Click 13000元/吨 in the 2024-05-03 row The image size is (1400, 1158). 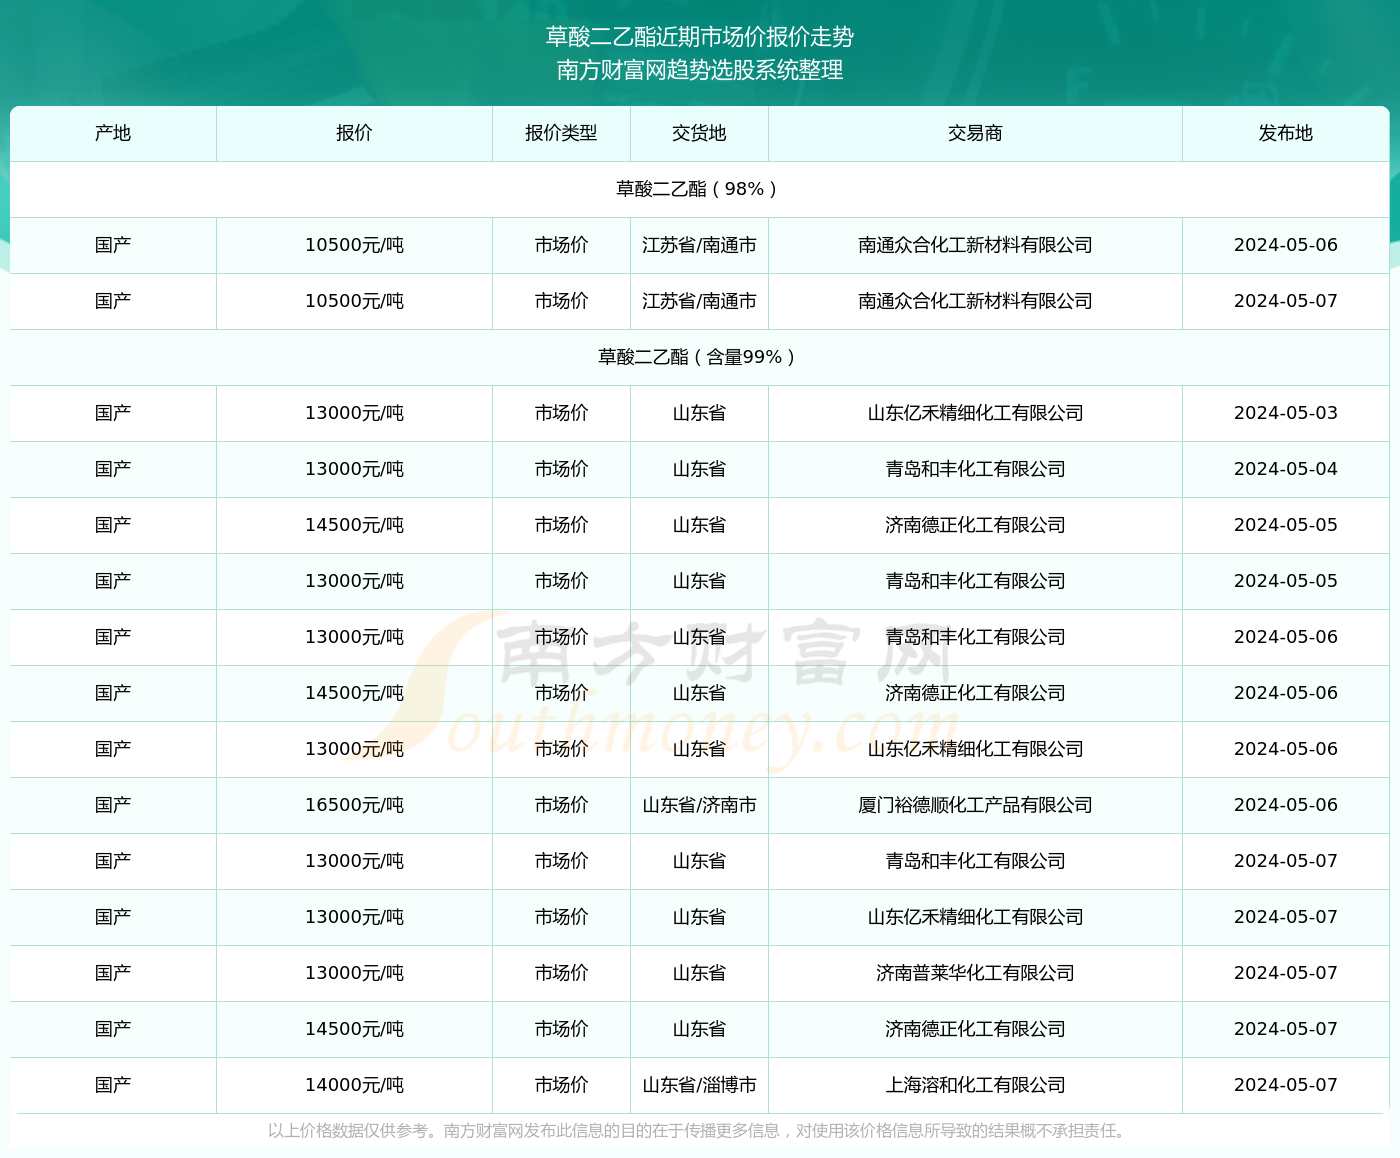click(354, 413)
